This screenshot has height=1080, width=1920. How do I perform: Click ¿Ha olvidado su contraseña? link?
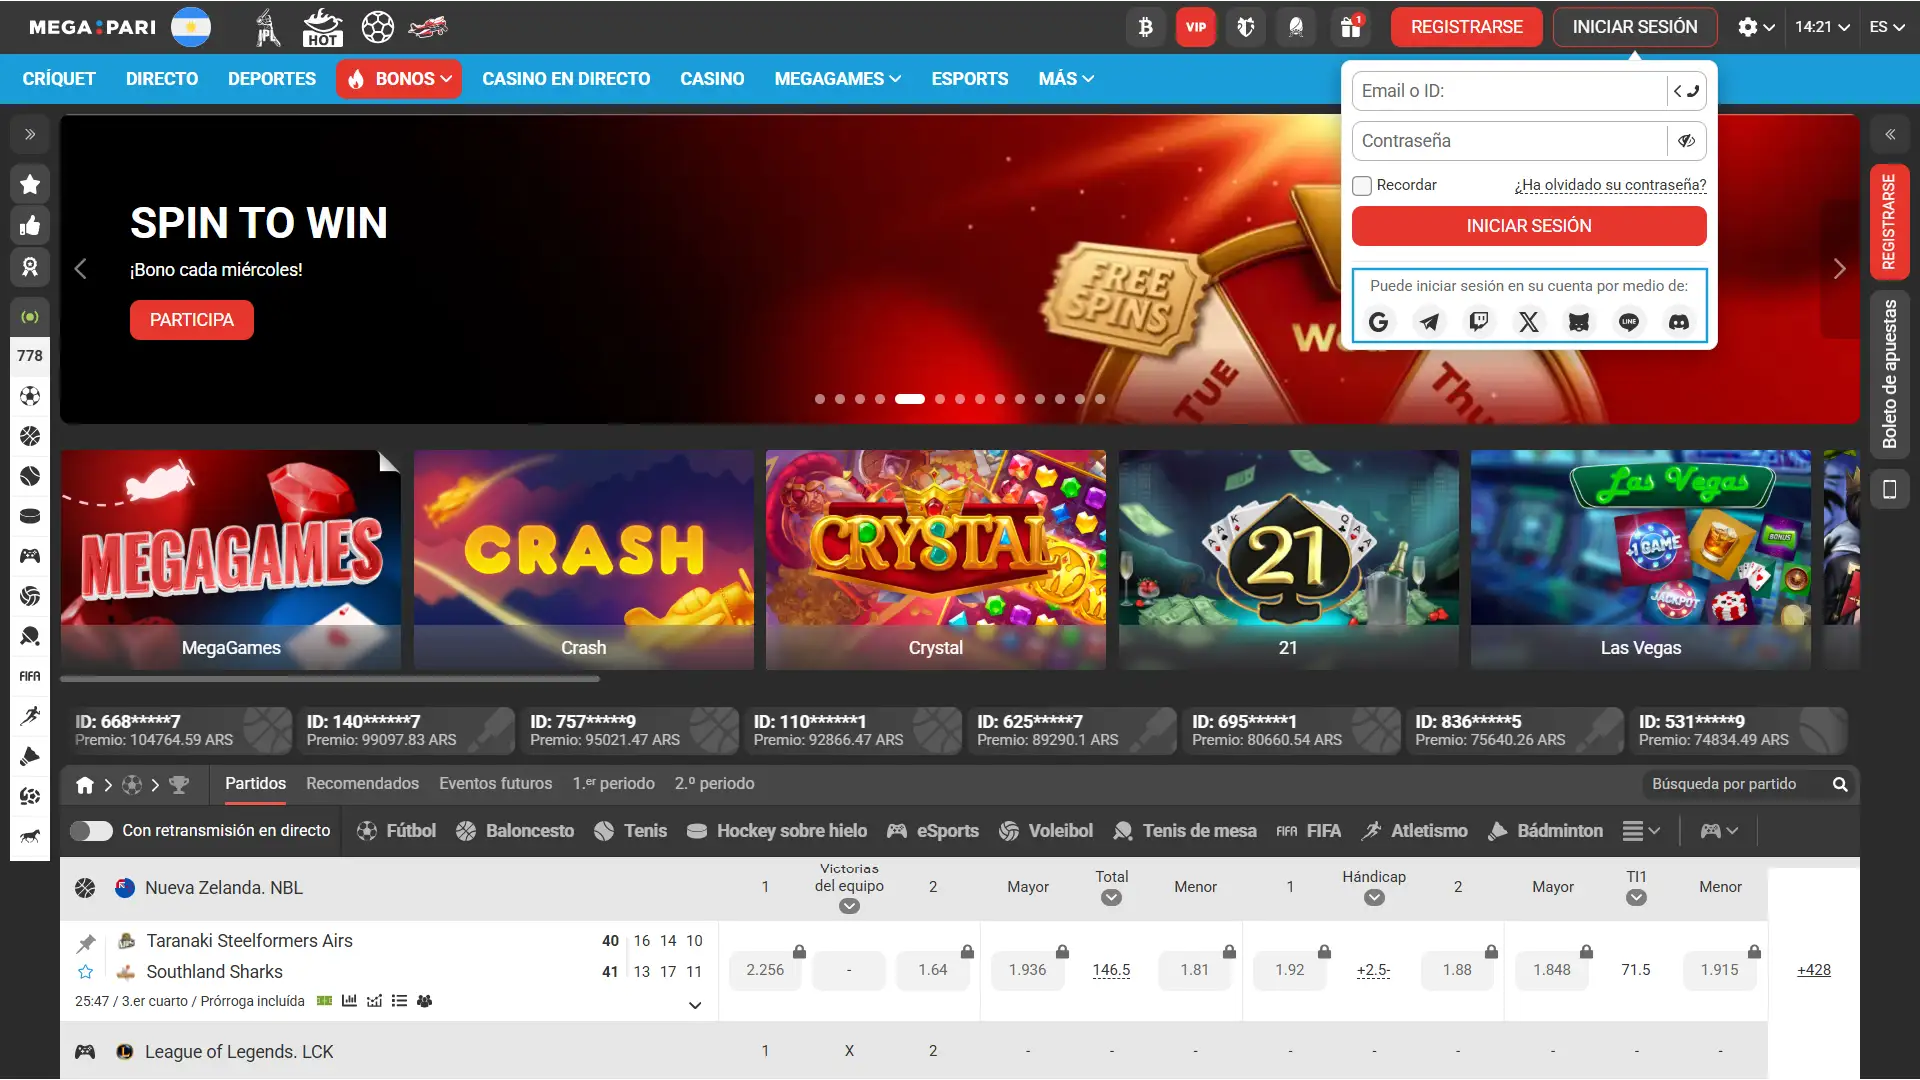click(1611, 185)
